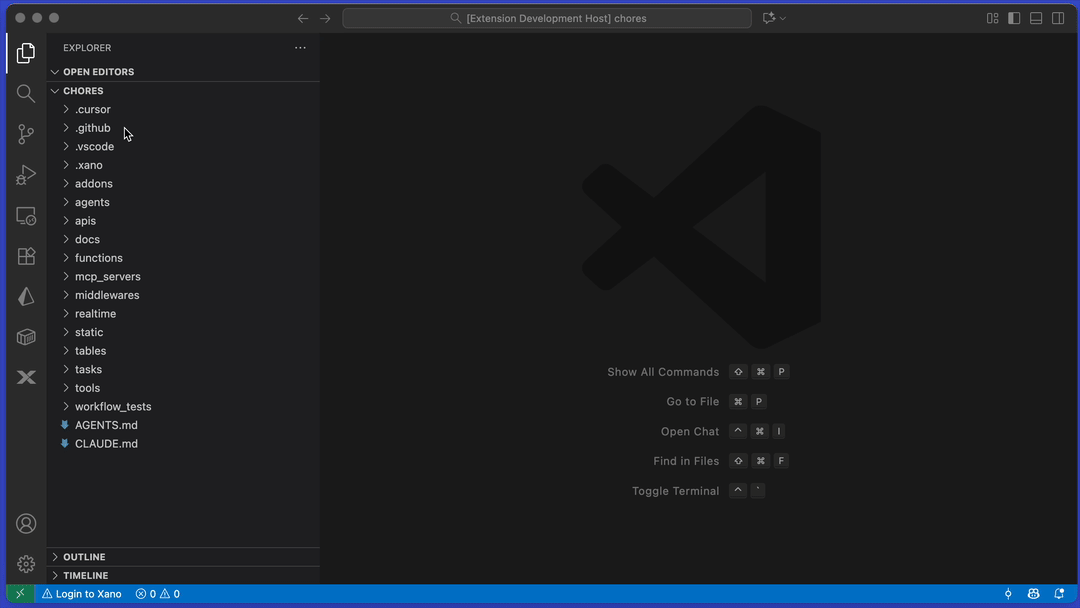Click Login to Xano in the status bar

point(82,594)
